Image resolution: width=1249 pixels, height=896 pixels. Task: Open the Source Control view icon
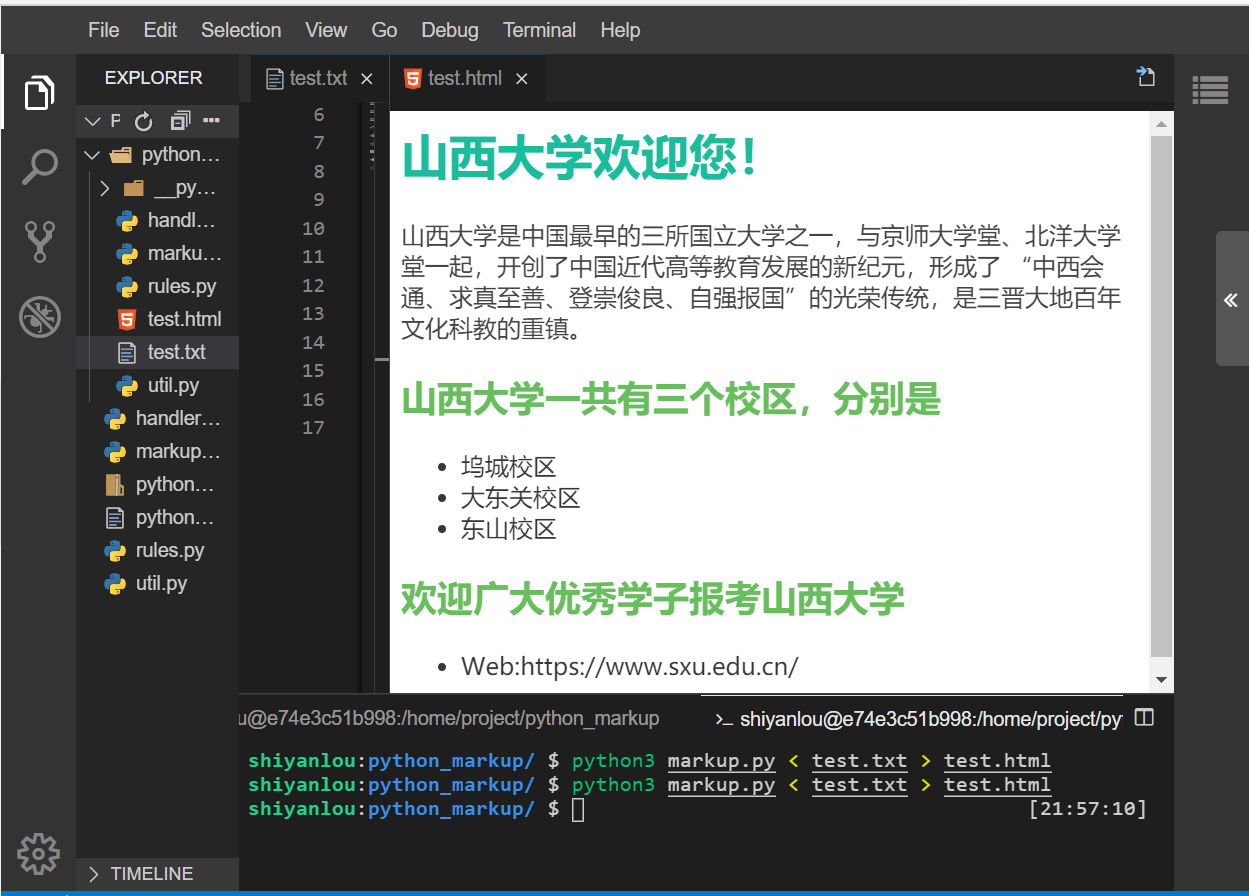coord(39,241)
